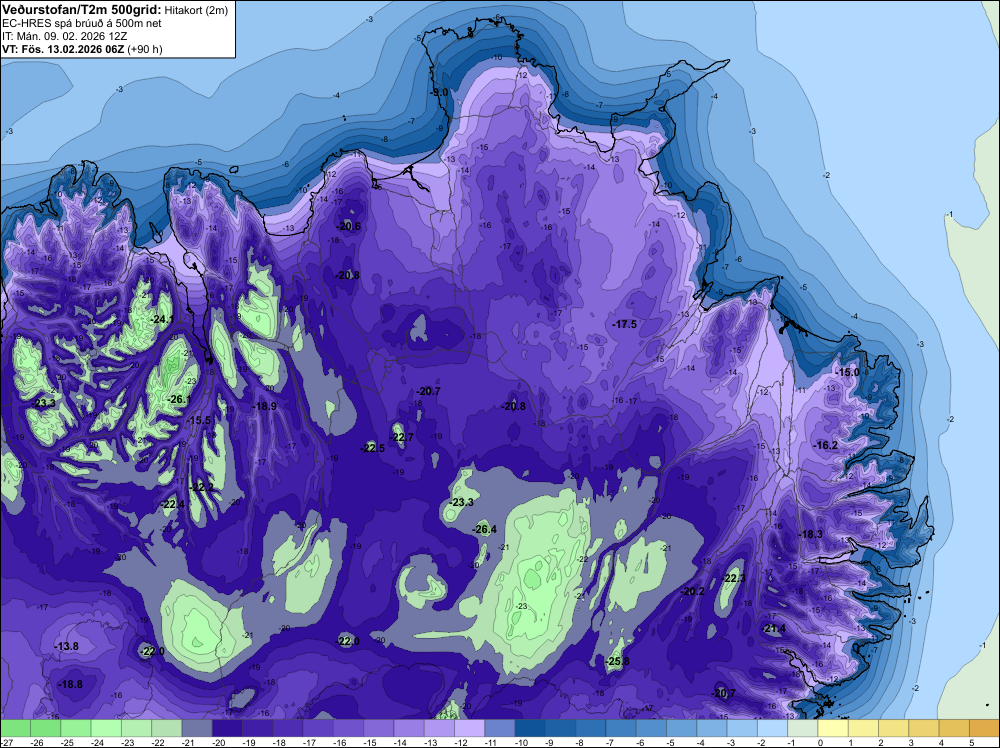The image size is (1000, 748).
Task: Click the -9.0 temperature value near the coast
Action: point(439,93)
